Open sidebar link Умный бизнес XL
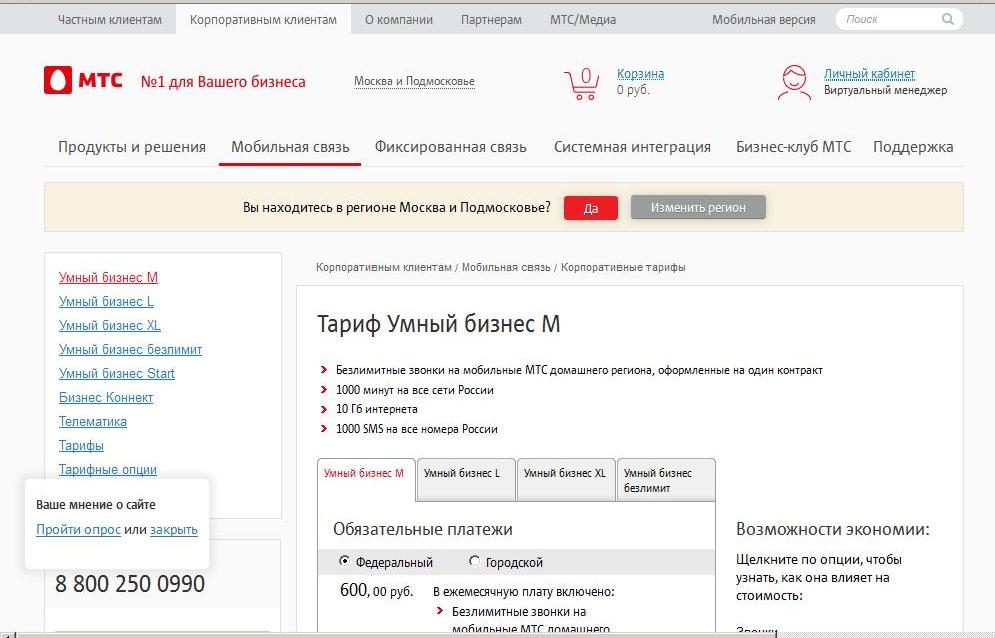This screenshot has height=638, width=995. (x=110, y=326)
